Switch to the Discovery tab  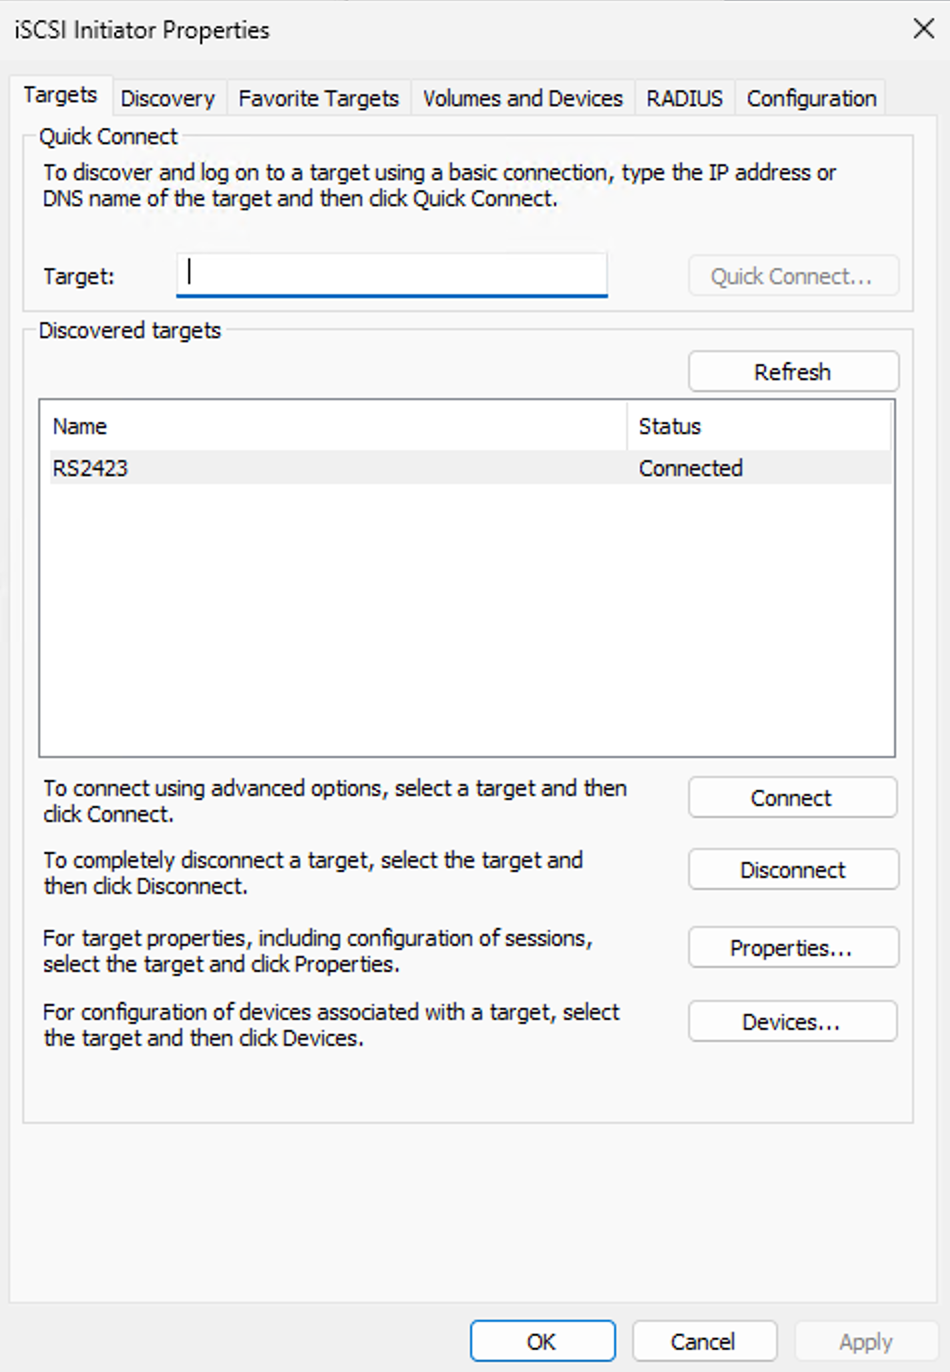(168, 98)
